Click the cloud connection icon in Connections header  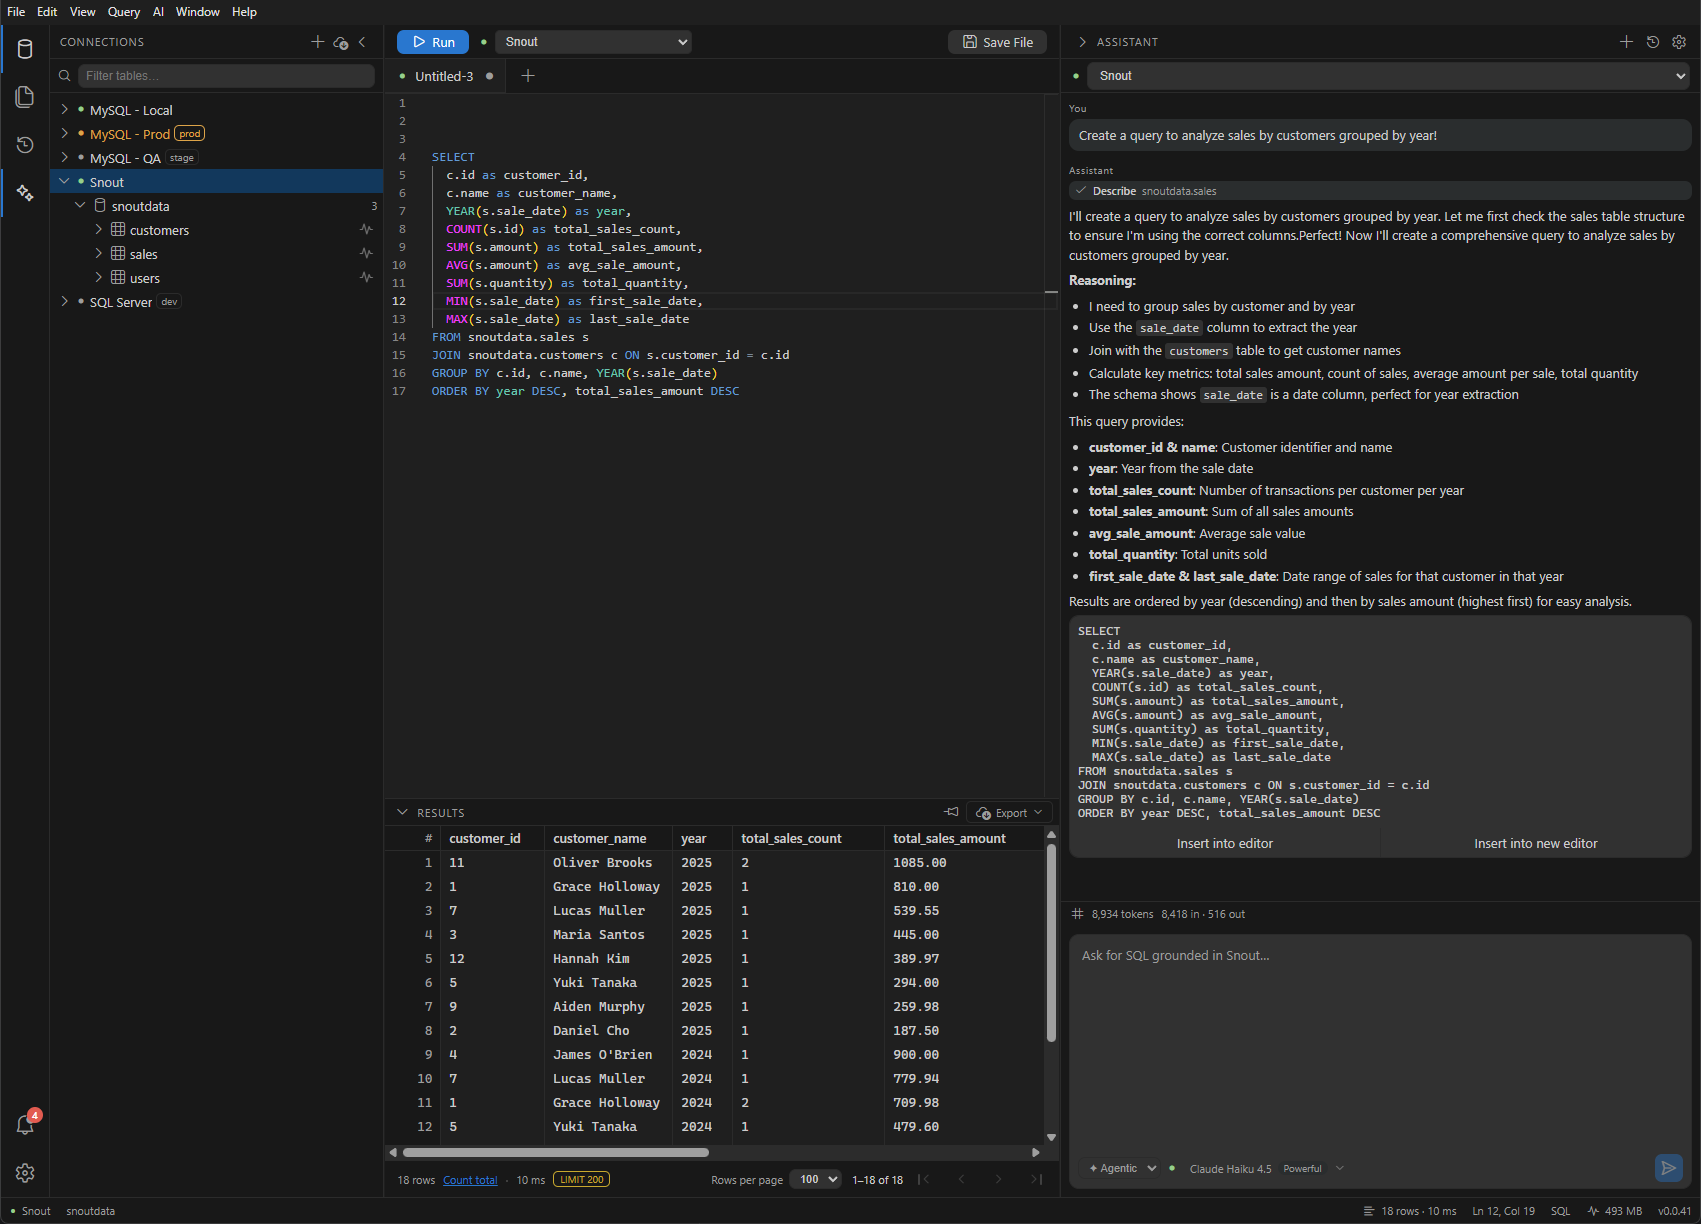341,42
